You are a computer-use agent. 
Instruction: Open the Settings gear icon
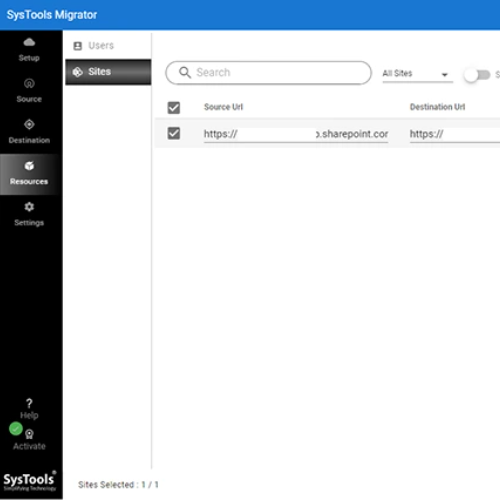(29, 207)
